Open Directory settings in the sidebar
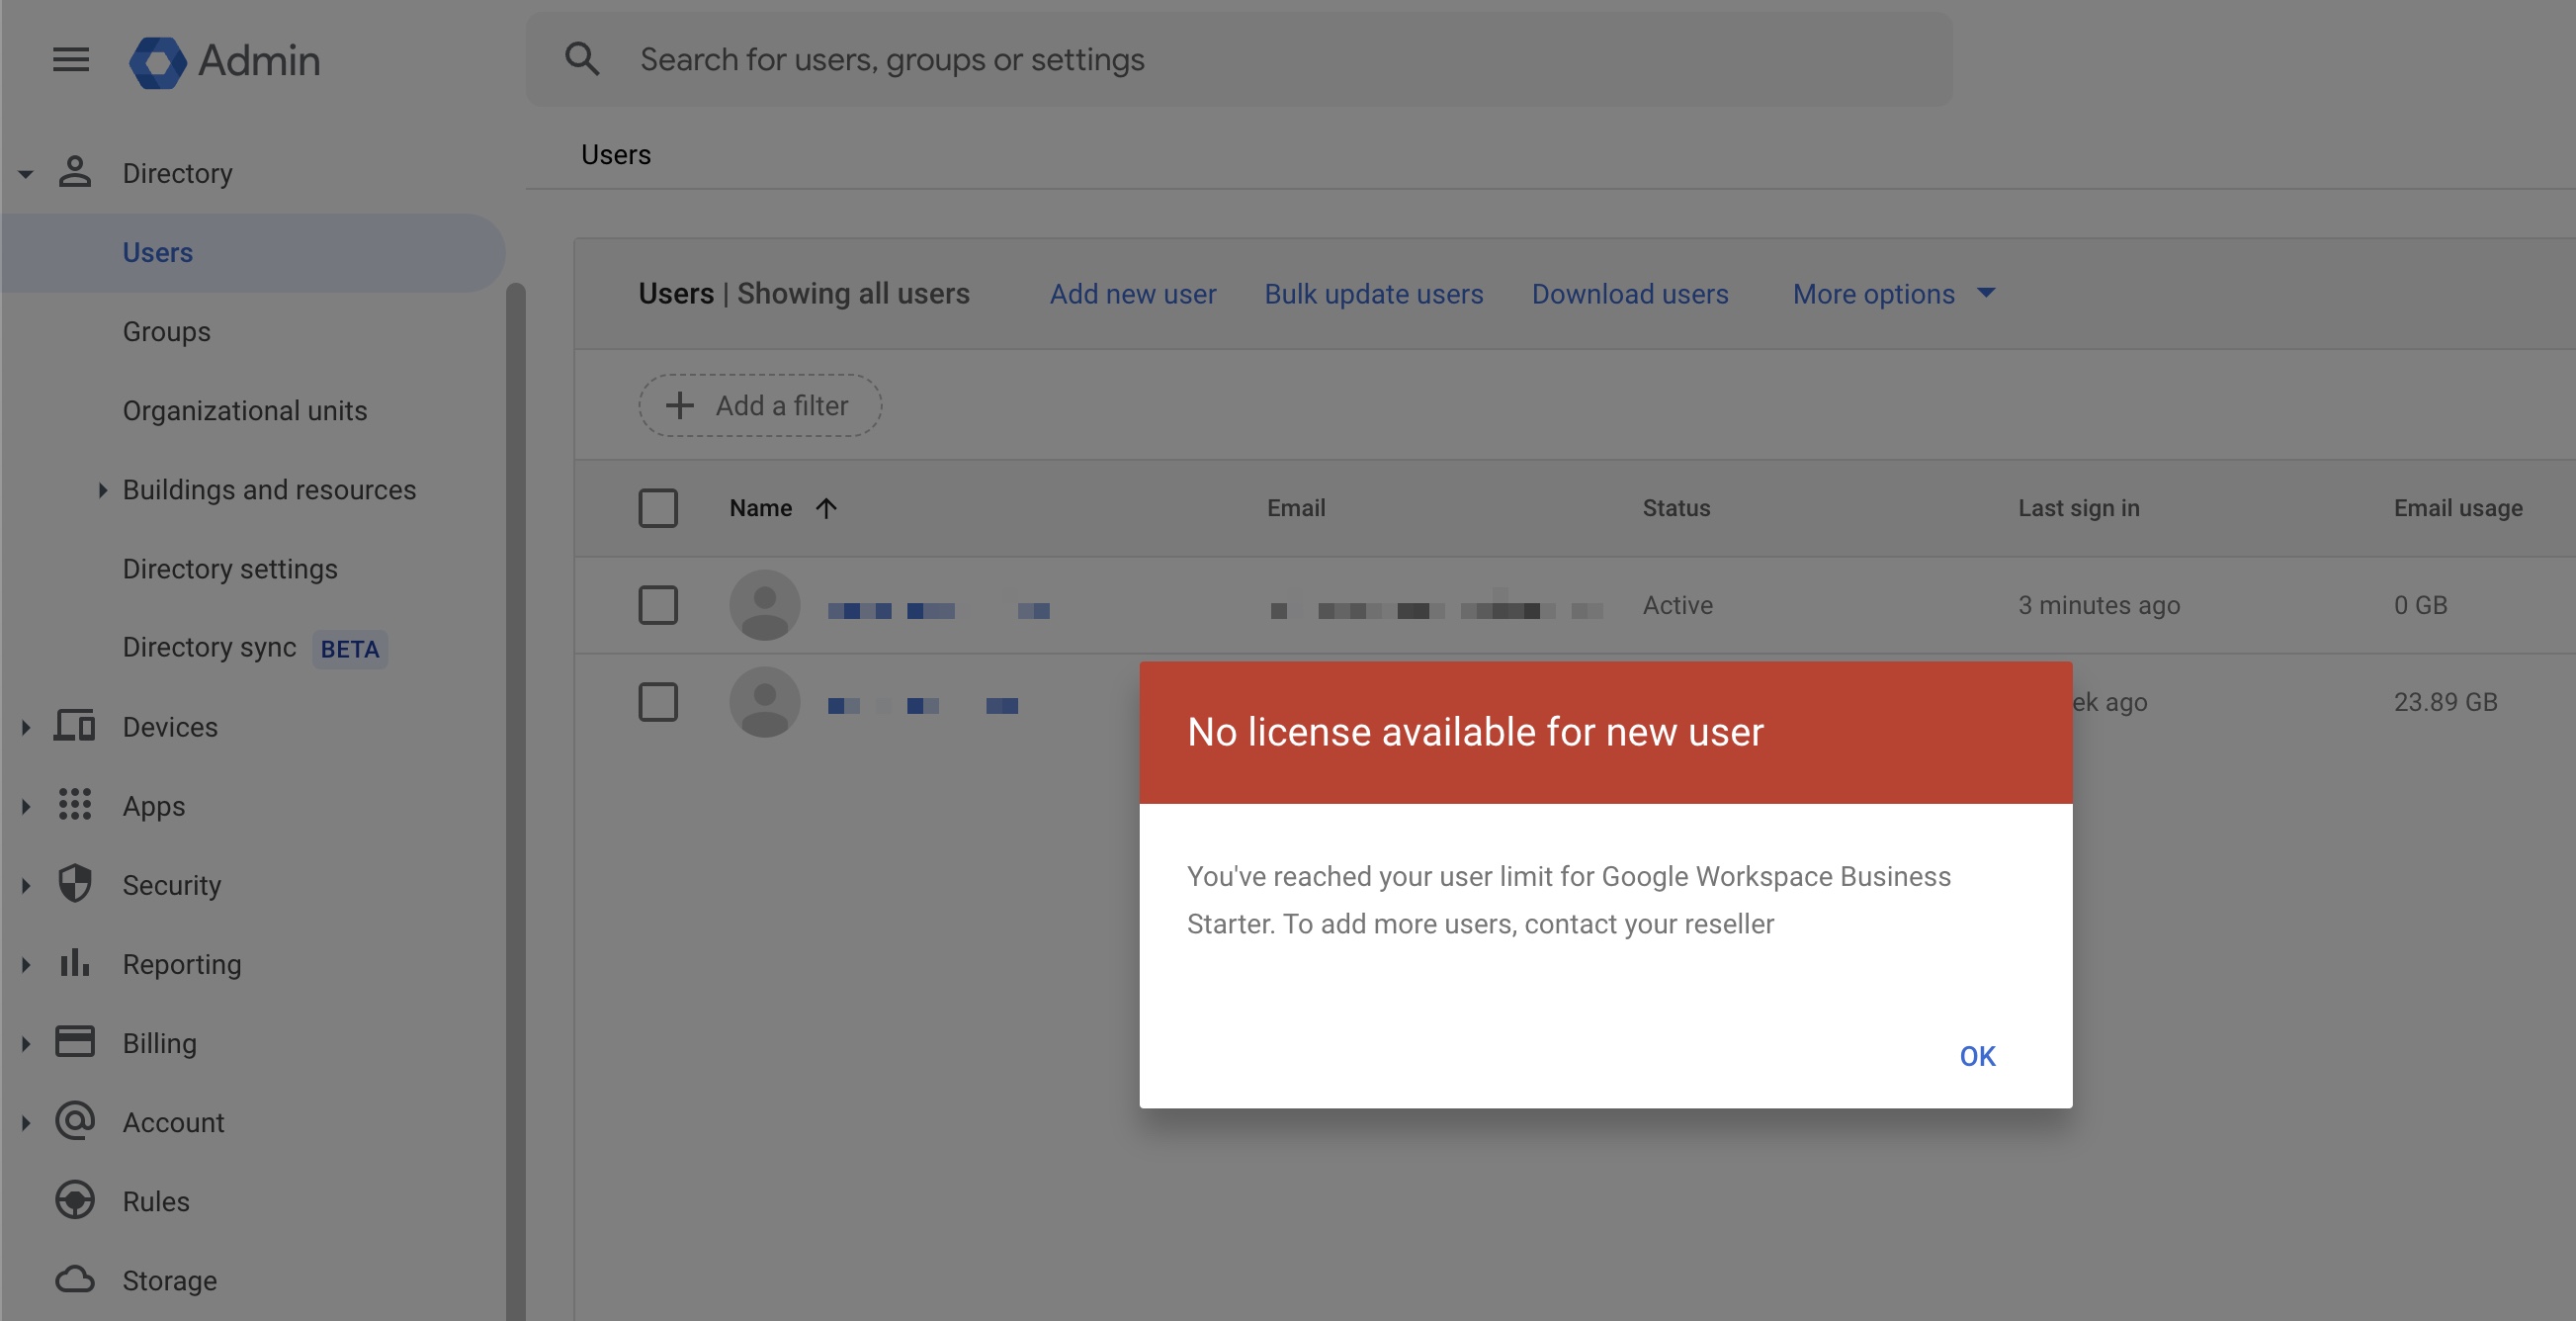The width and height of the screenshot is (2576, 1321). 230,568
